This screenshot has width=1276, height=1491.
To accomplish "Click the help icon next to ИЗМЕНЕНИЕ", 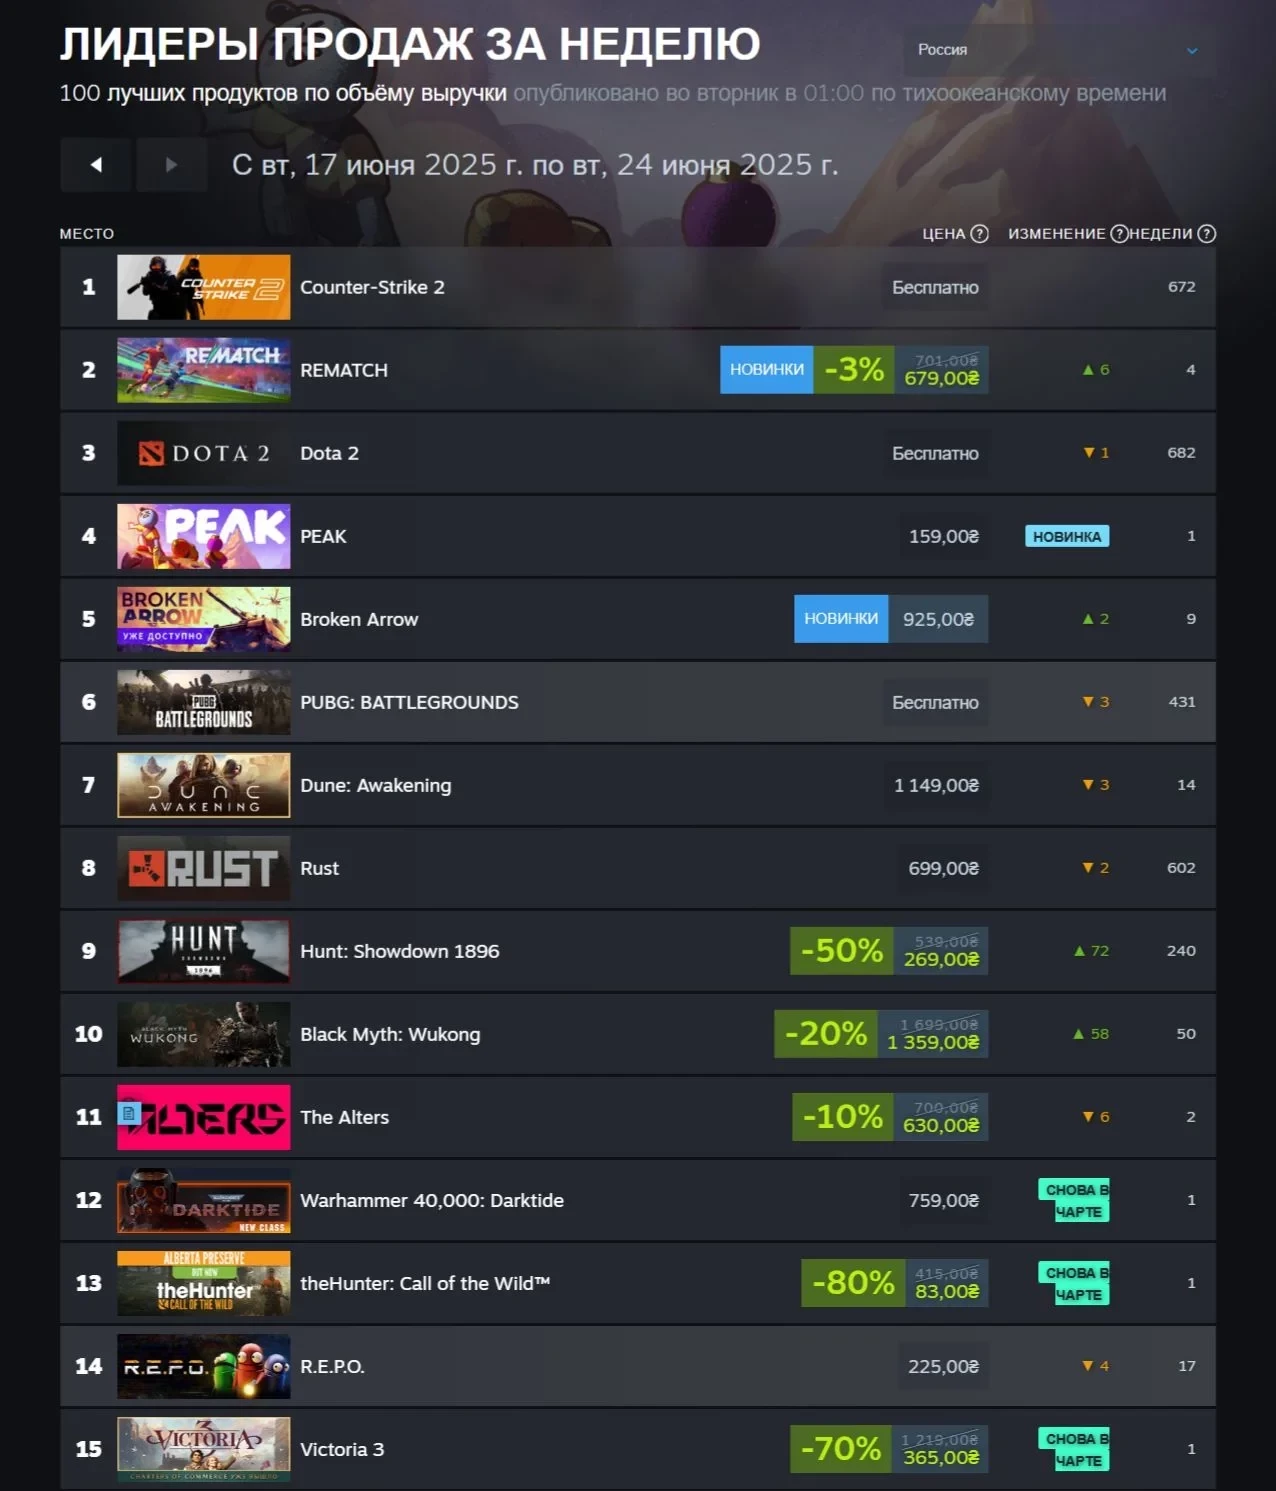I will pyautogui.click(x=1119, y=234).
